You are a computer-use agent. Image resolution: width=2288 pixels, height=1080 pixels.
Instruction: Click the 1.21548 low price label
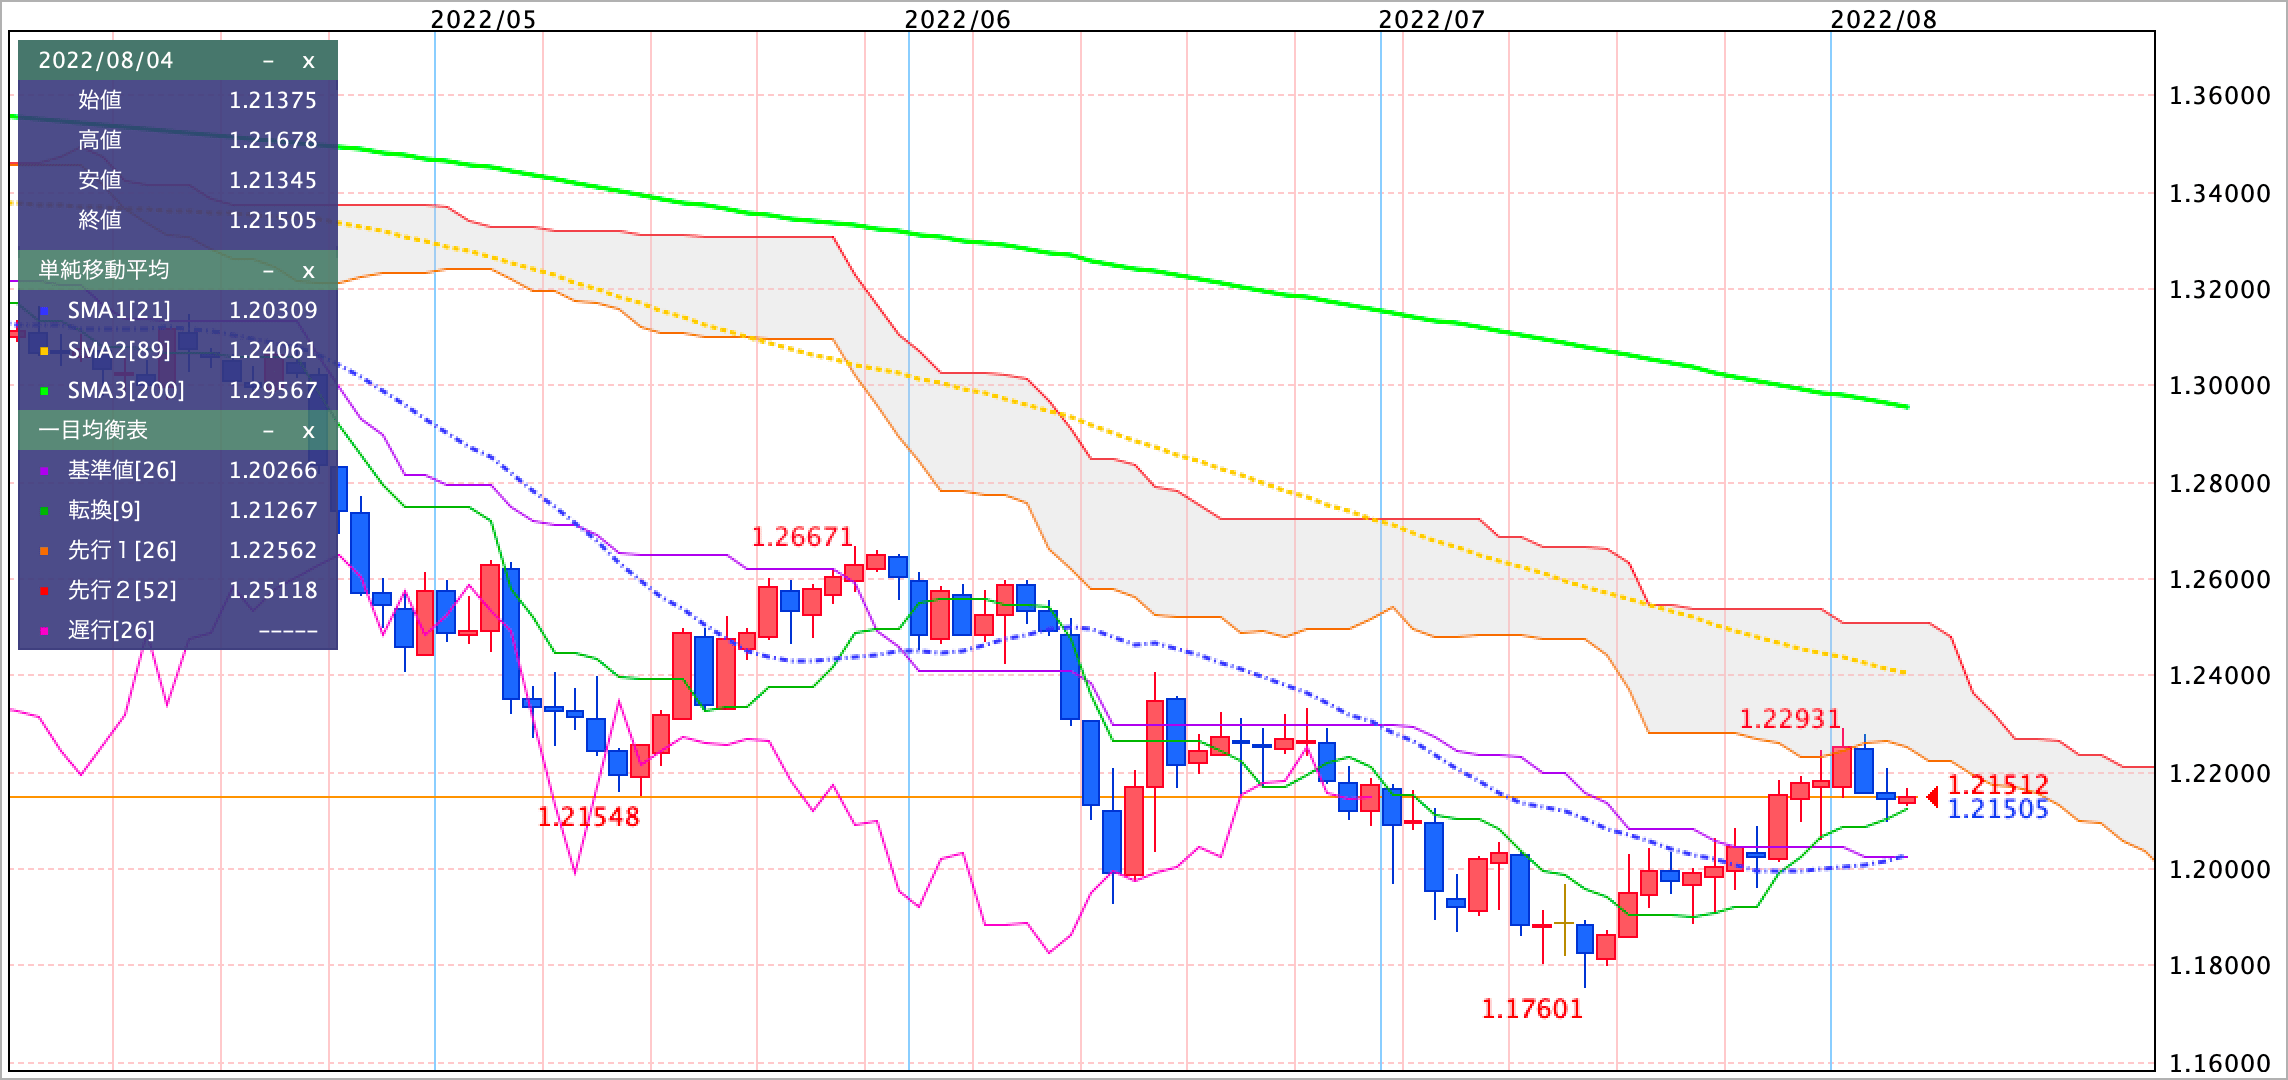pyautogui.click(x=588, y=817)
